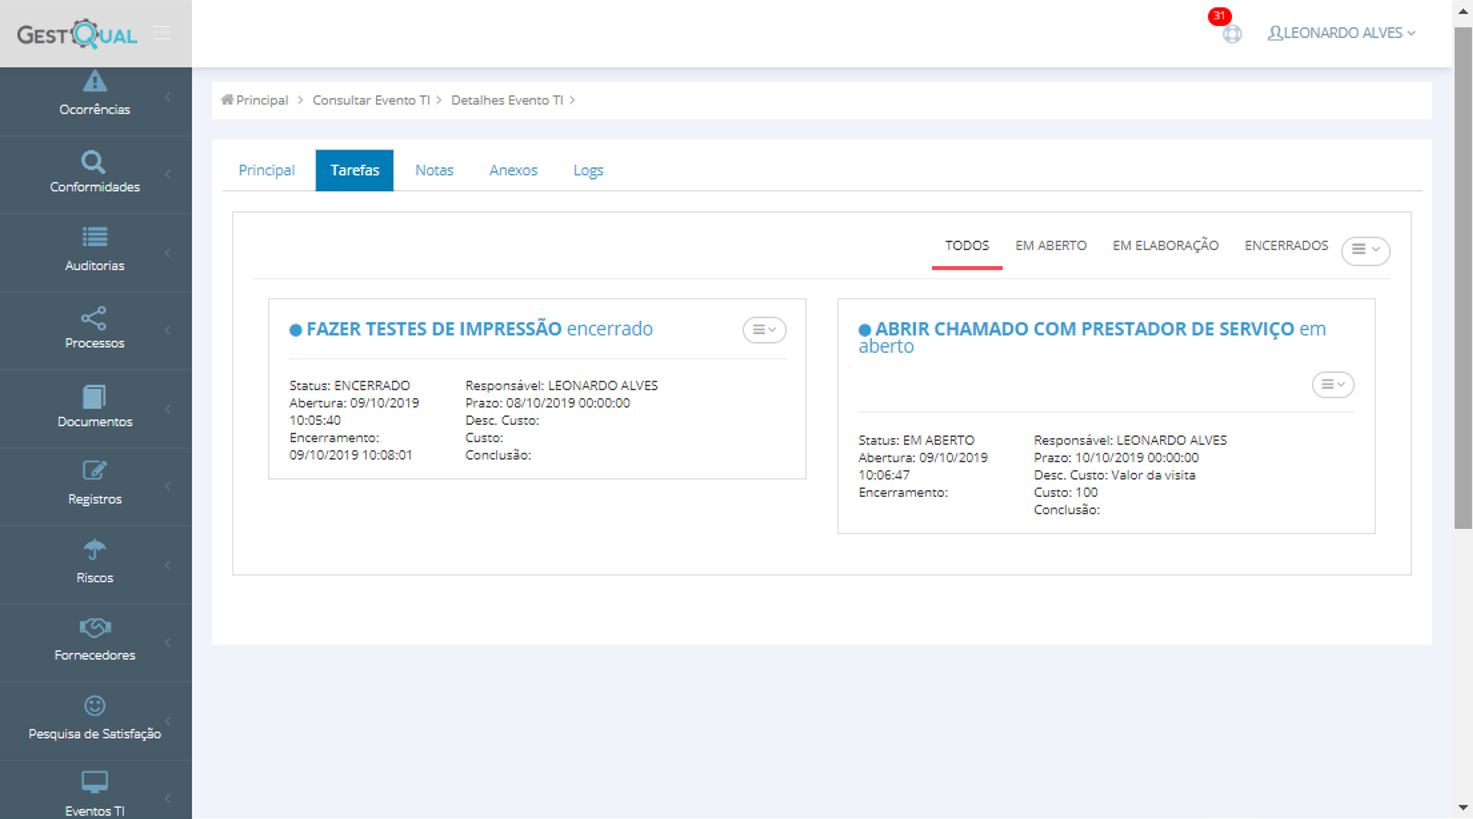
Task: Click "Custo: 100" text
Action: [1065, 492]
